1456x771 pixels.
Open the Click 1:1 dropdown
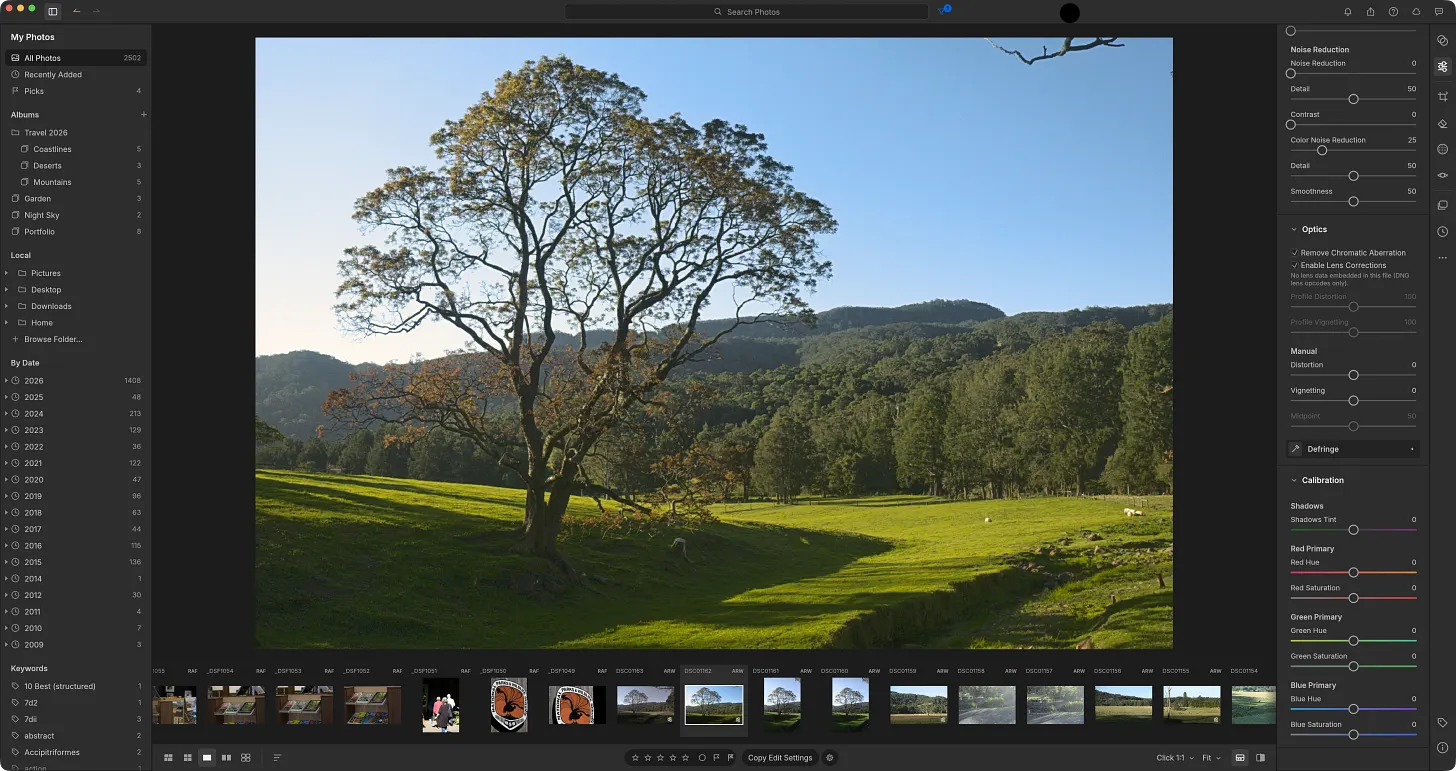click(1174, 758)
